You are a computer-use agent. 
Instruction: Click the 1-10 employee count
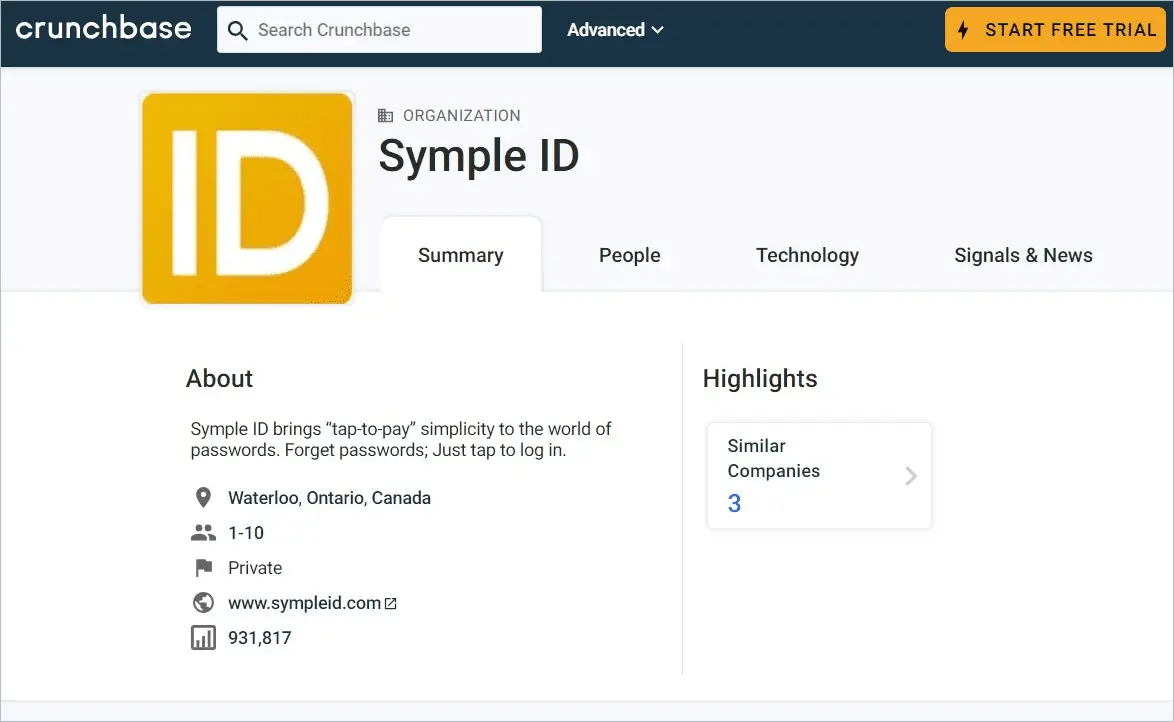click(246, 533)
